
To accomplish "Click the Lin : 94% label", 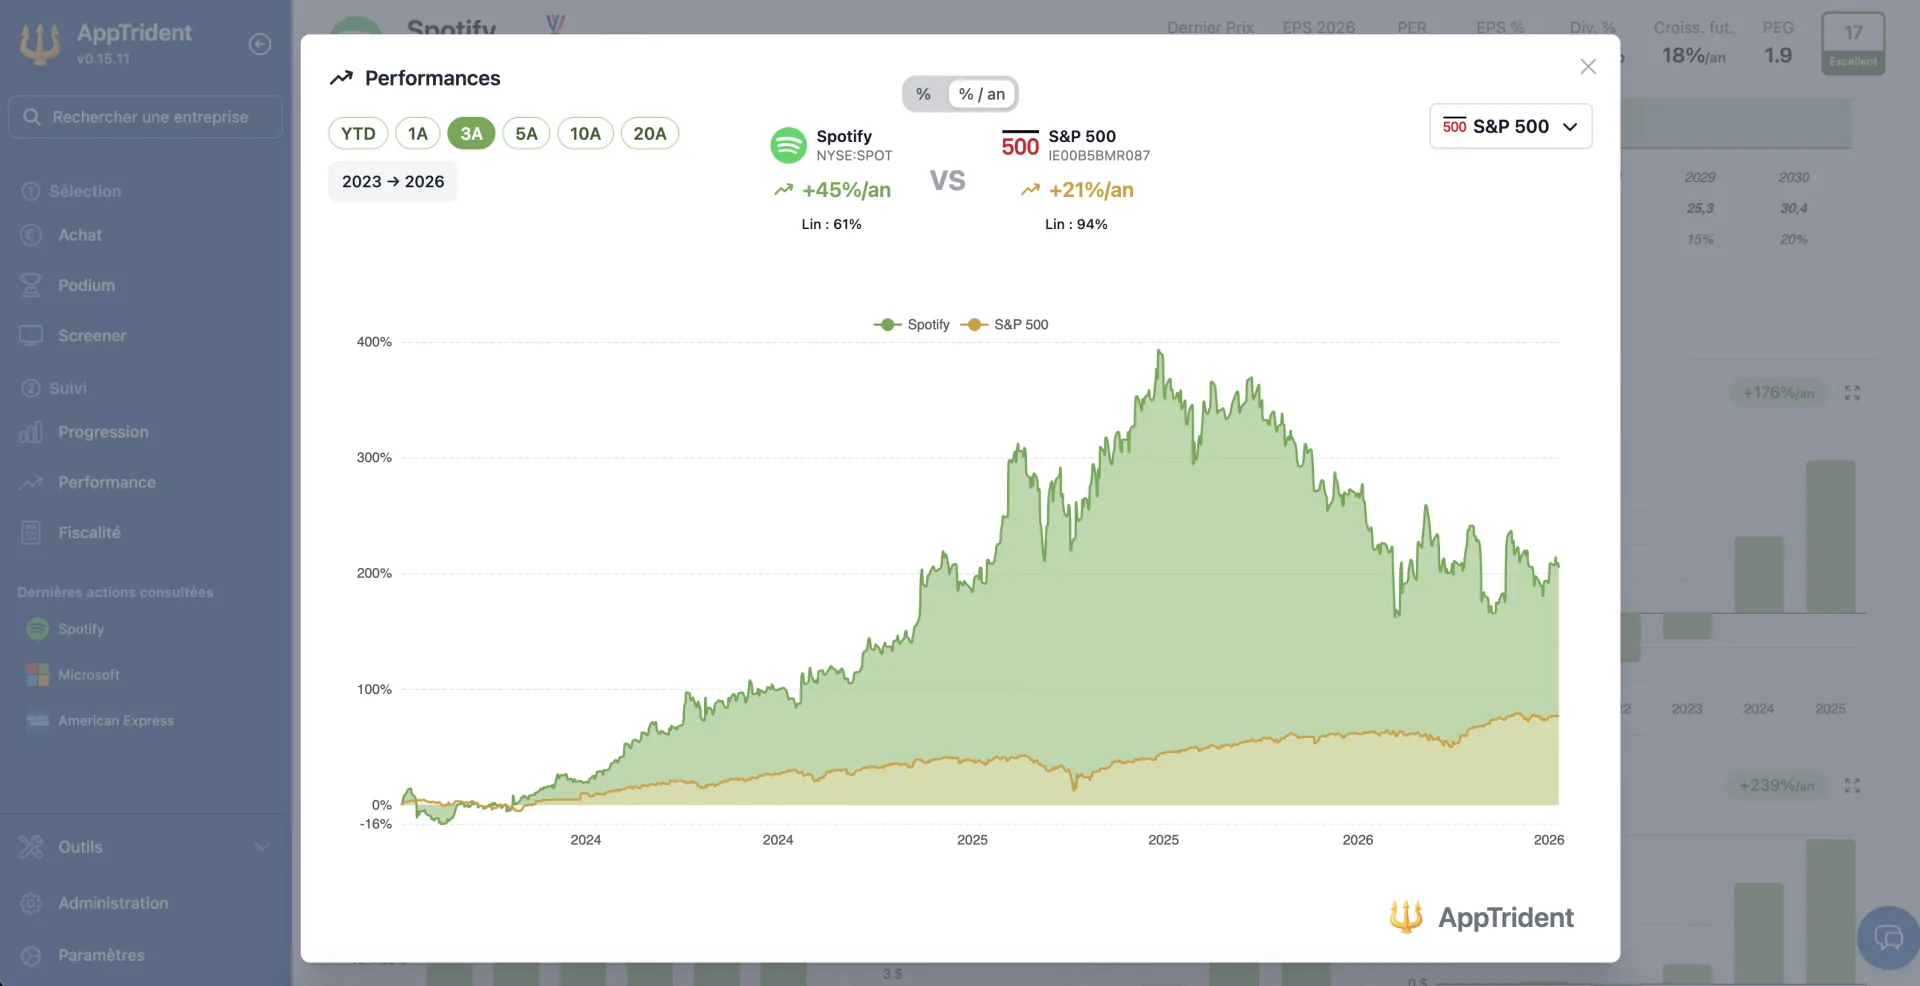I will [x=1076, y=225].
